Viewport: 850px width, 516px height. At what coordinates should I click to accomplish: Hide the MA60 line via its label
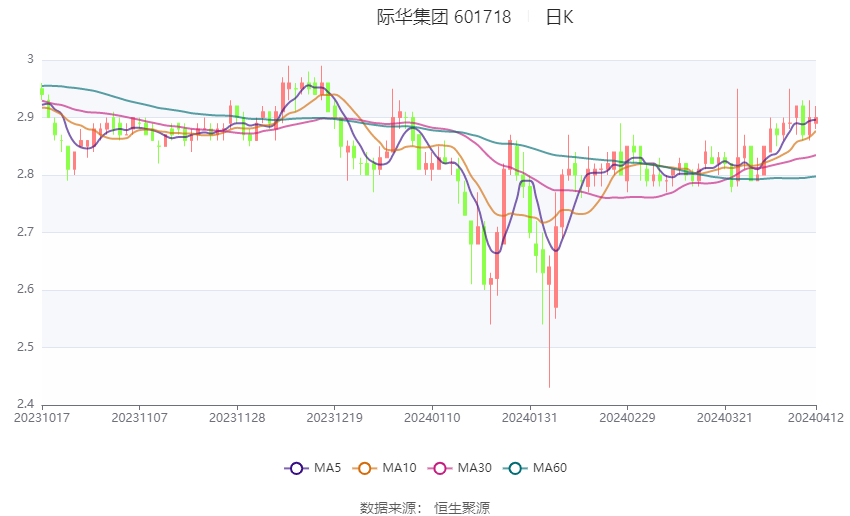550,468
